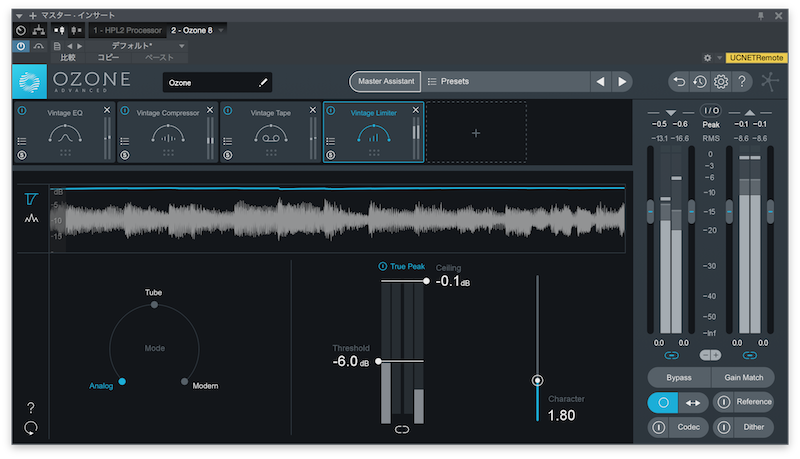The image size is (800, 459).
Task: Select gain reduction trace view icon
Action: (x=31, y=199)
